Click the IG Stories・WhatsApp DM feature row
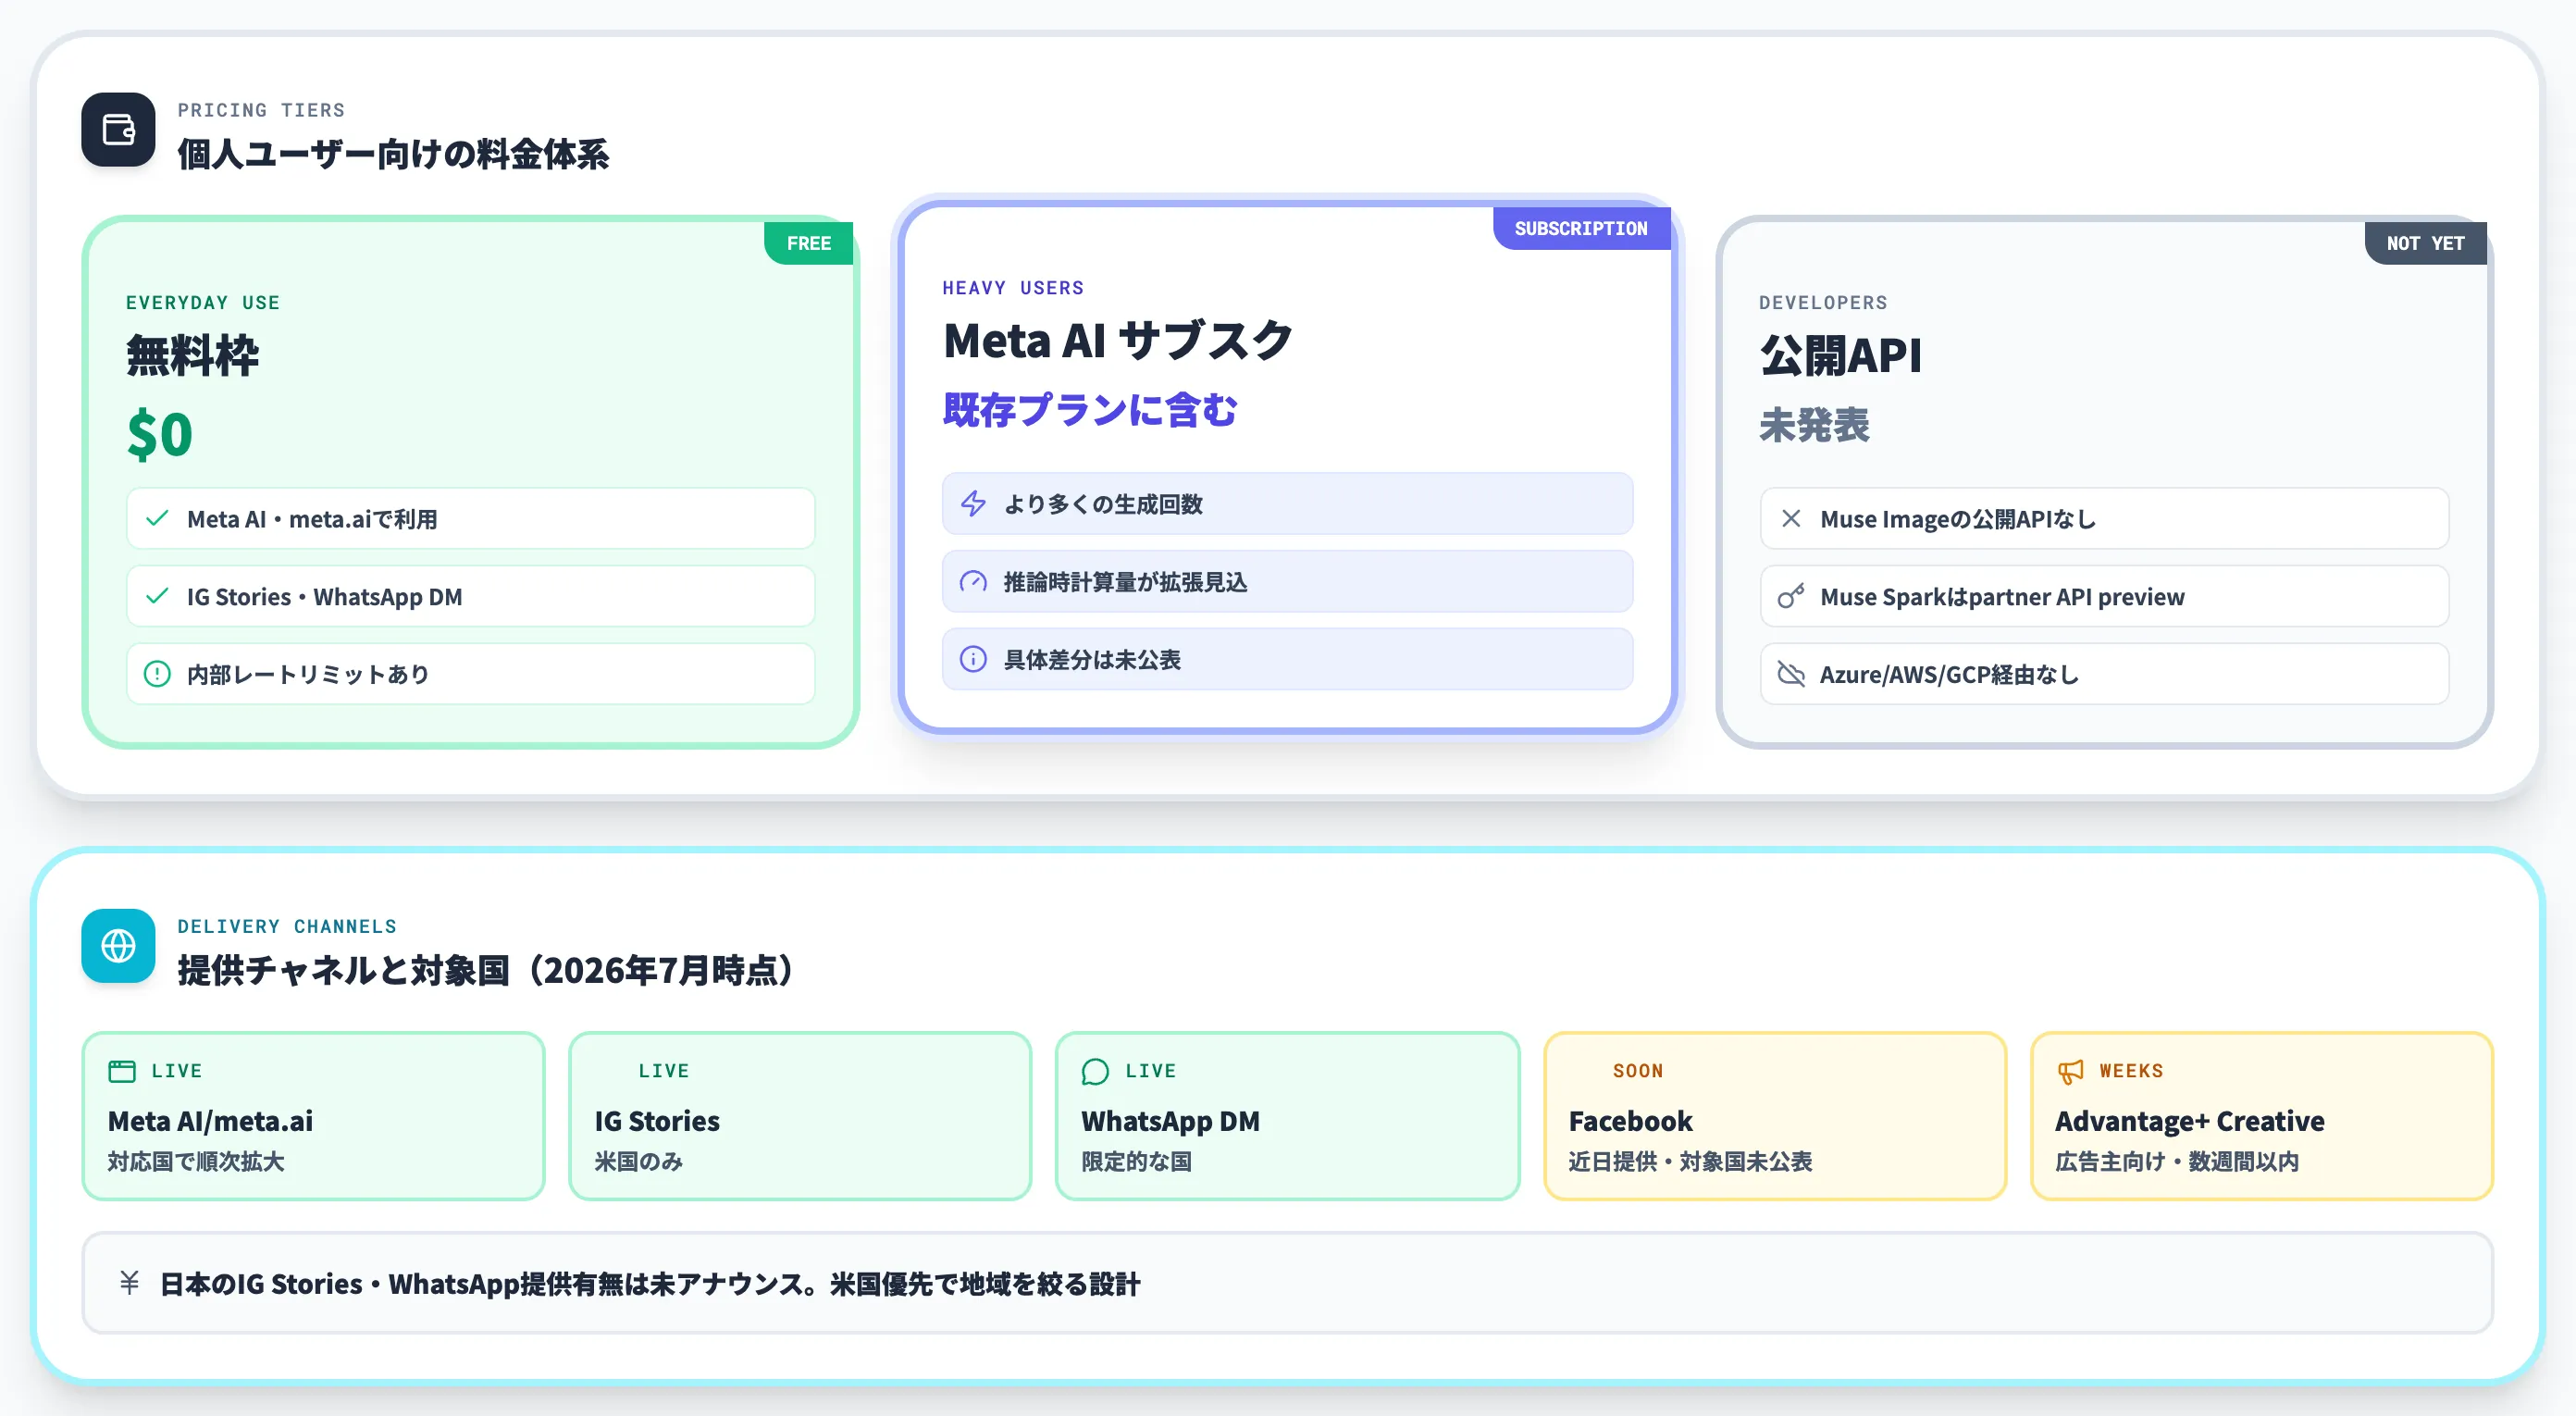 point(471,597)
